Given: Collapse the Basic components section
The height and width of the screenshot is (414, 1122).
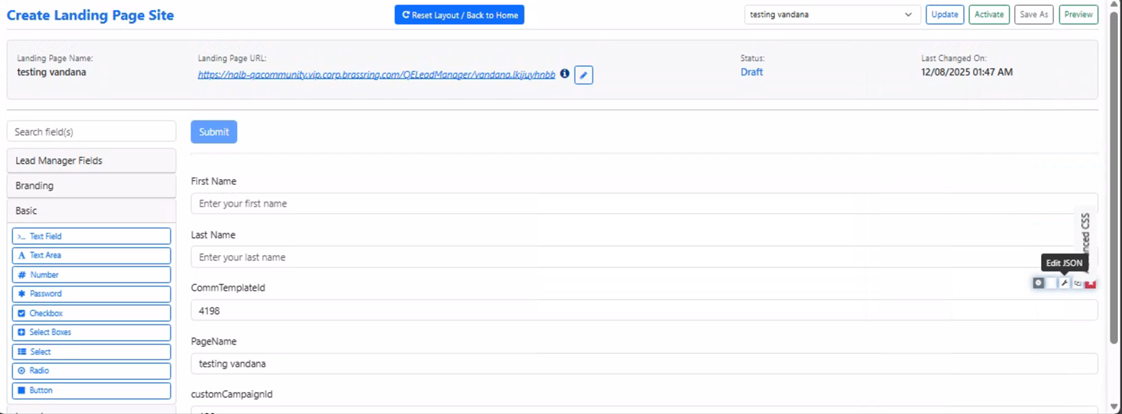Looking at the screenshot, I should pos(91,211).
